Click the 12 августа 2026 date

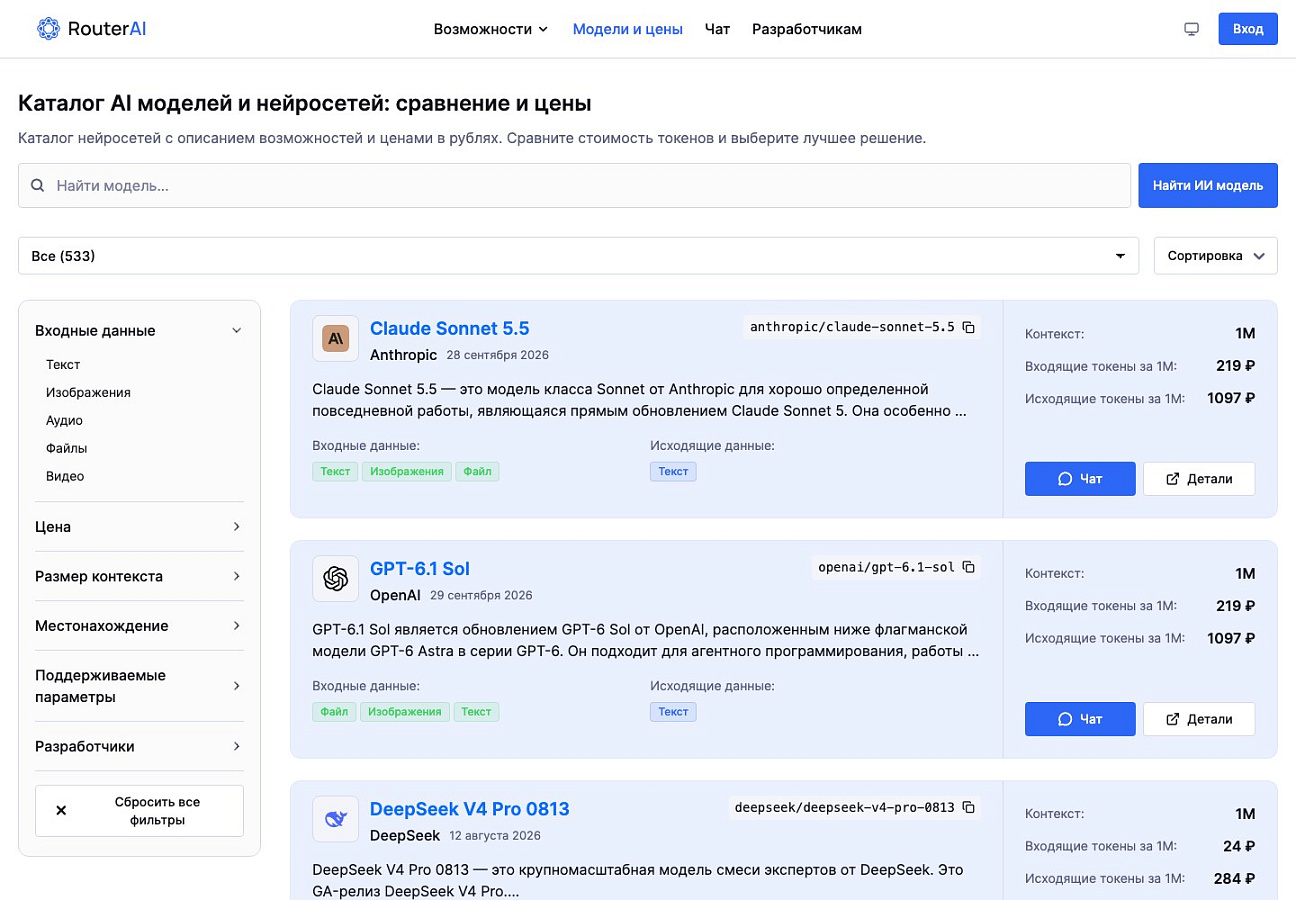(x=495, y=835)
